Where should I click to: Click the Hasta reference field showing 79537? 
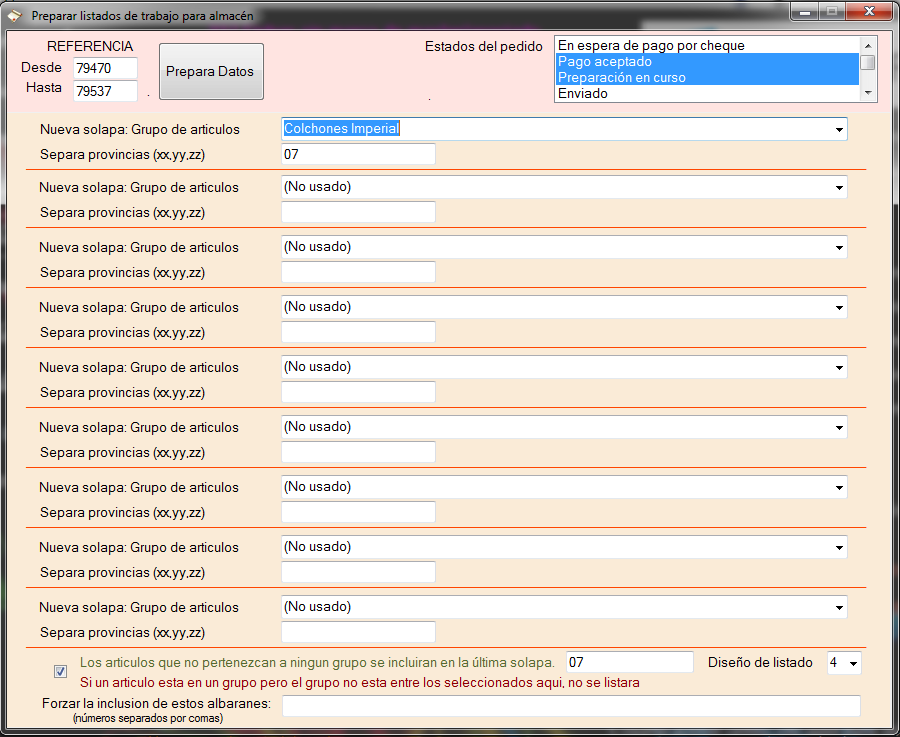pos(106,91)
